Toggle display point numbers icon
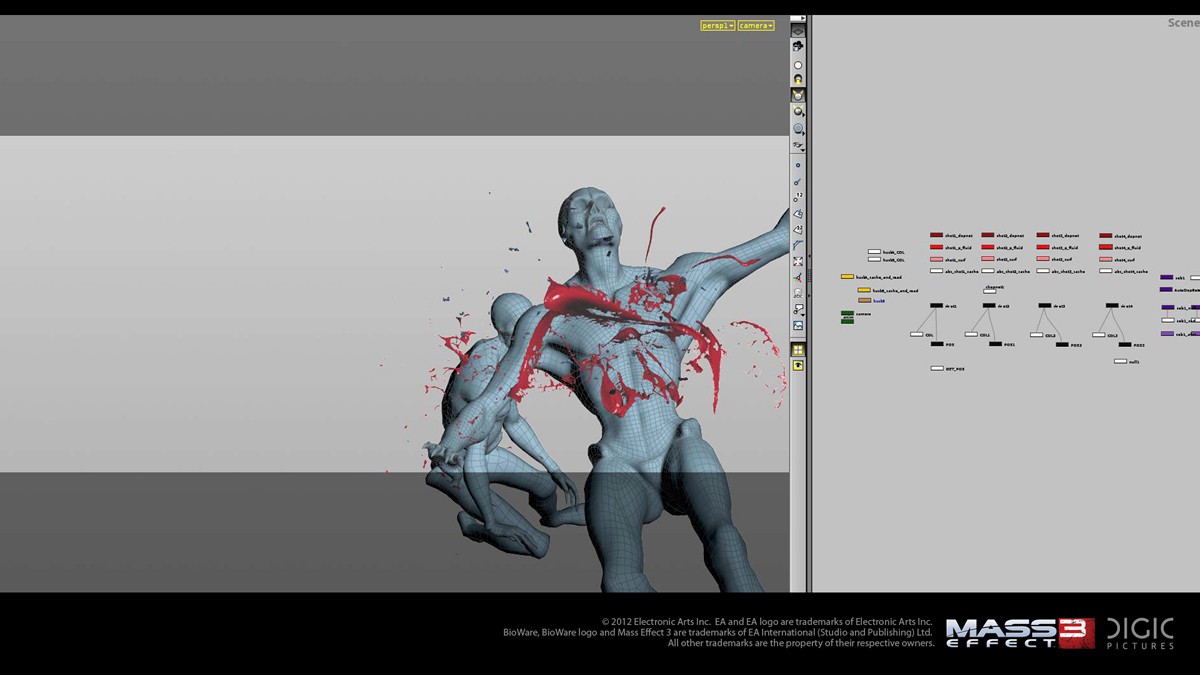 coord(797,197)
